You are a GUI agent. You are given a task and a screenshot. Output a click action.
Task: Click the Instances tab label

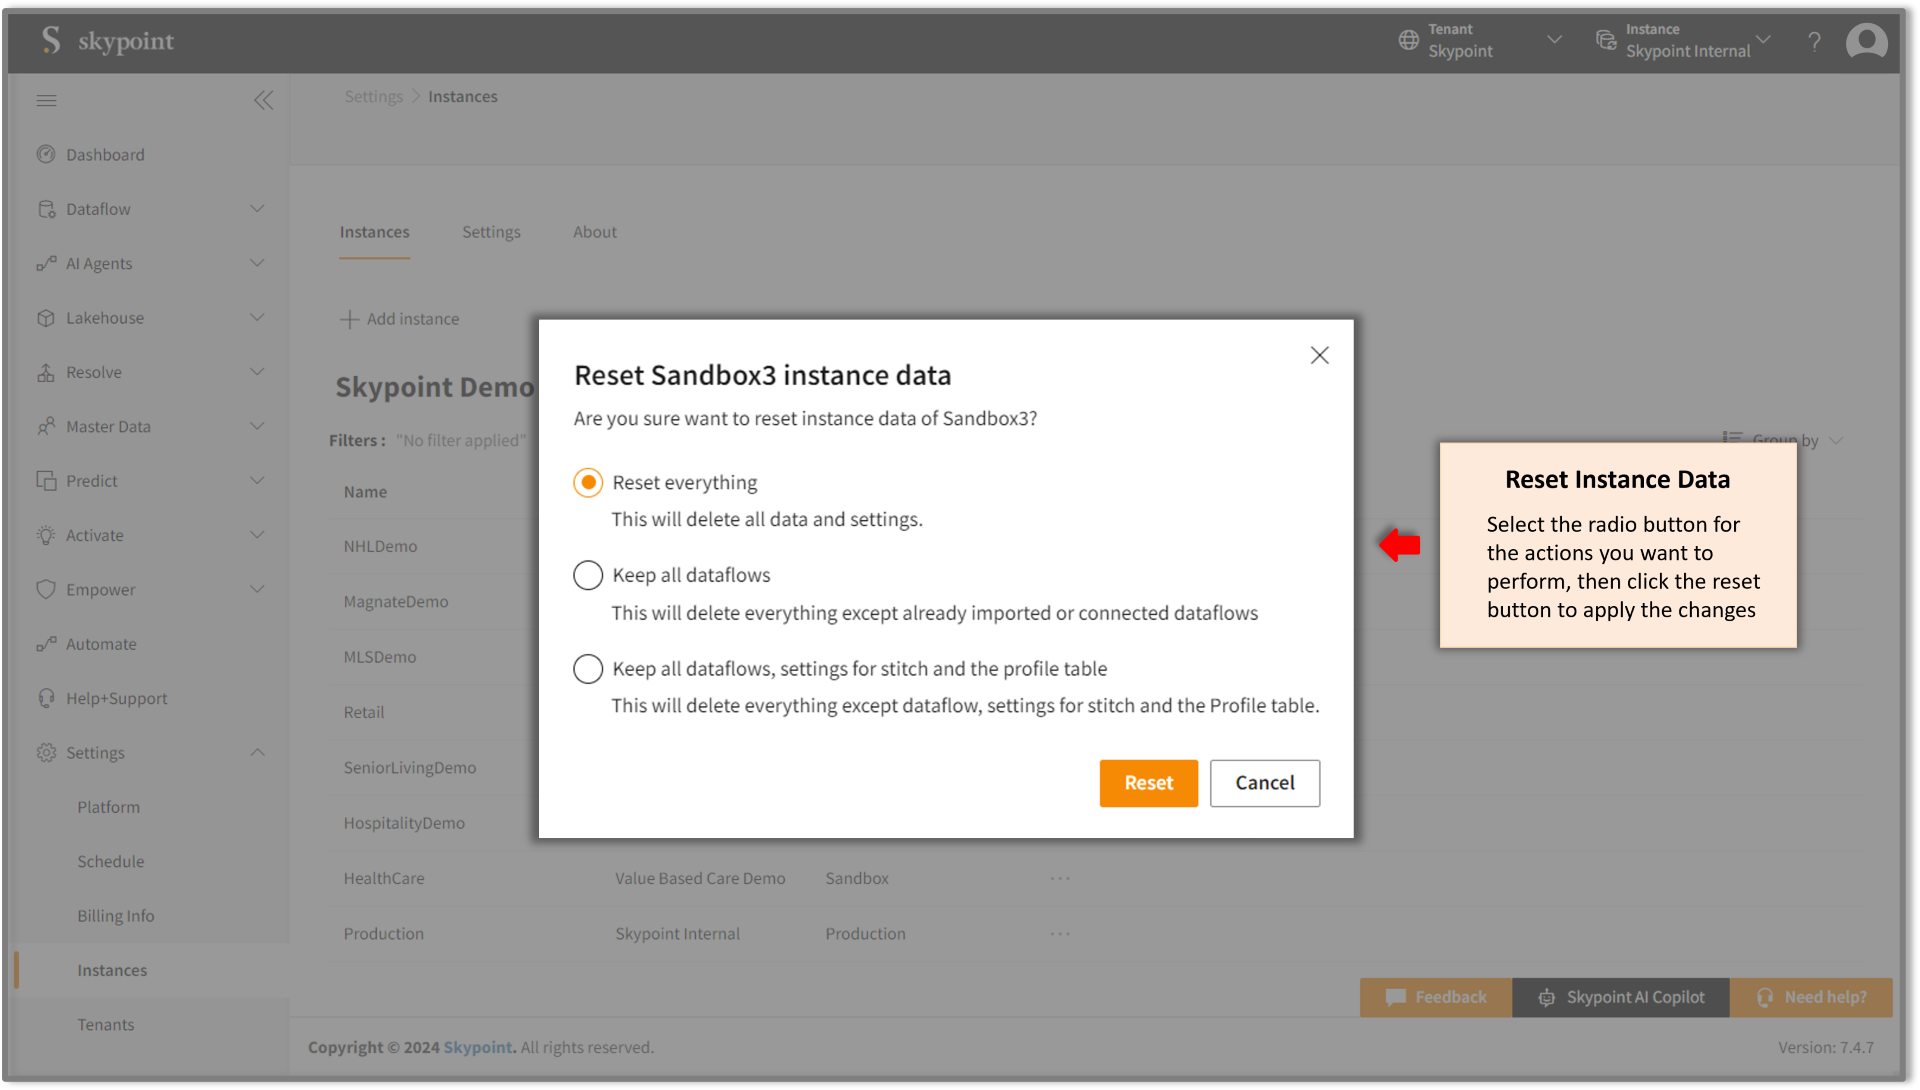pos(375,231)
